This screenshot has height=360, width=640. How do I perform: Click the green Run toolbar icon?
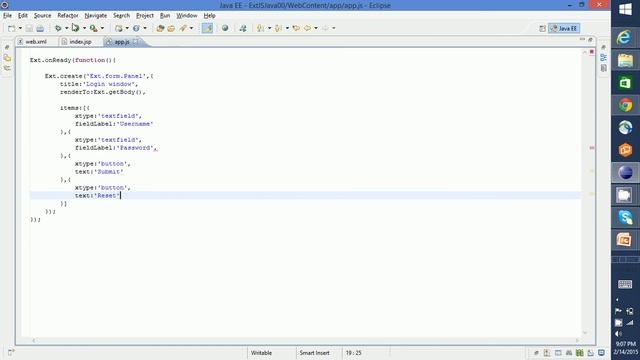(75, 28)
